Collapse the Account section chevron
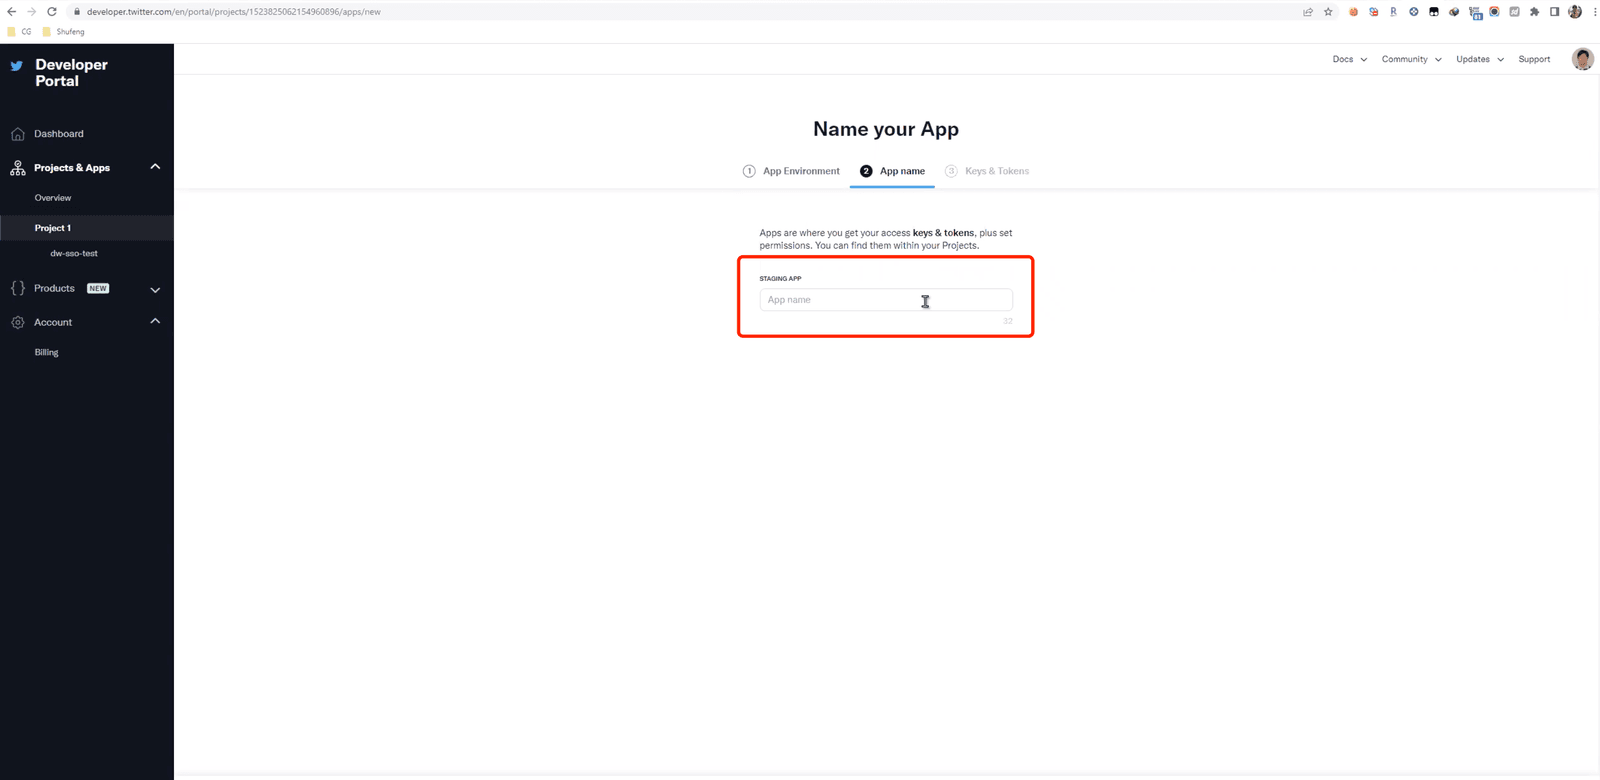The height and width of the screenshot is (780, 1600). click(x=155, y=321)
